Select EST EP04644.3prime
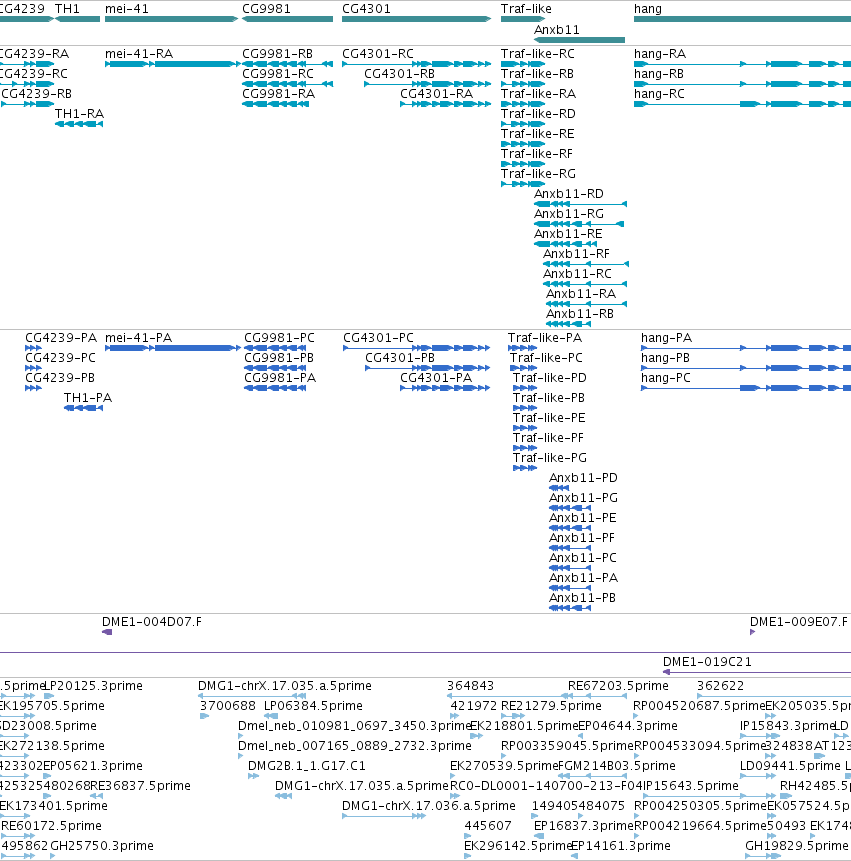This screenshot has height=861, width=851. [x=628, y=725]
